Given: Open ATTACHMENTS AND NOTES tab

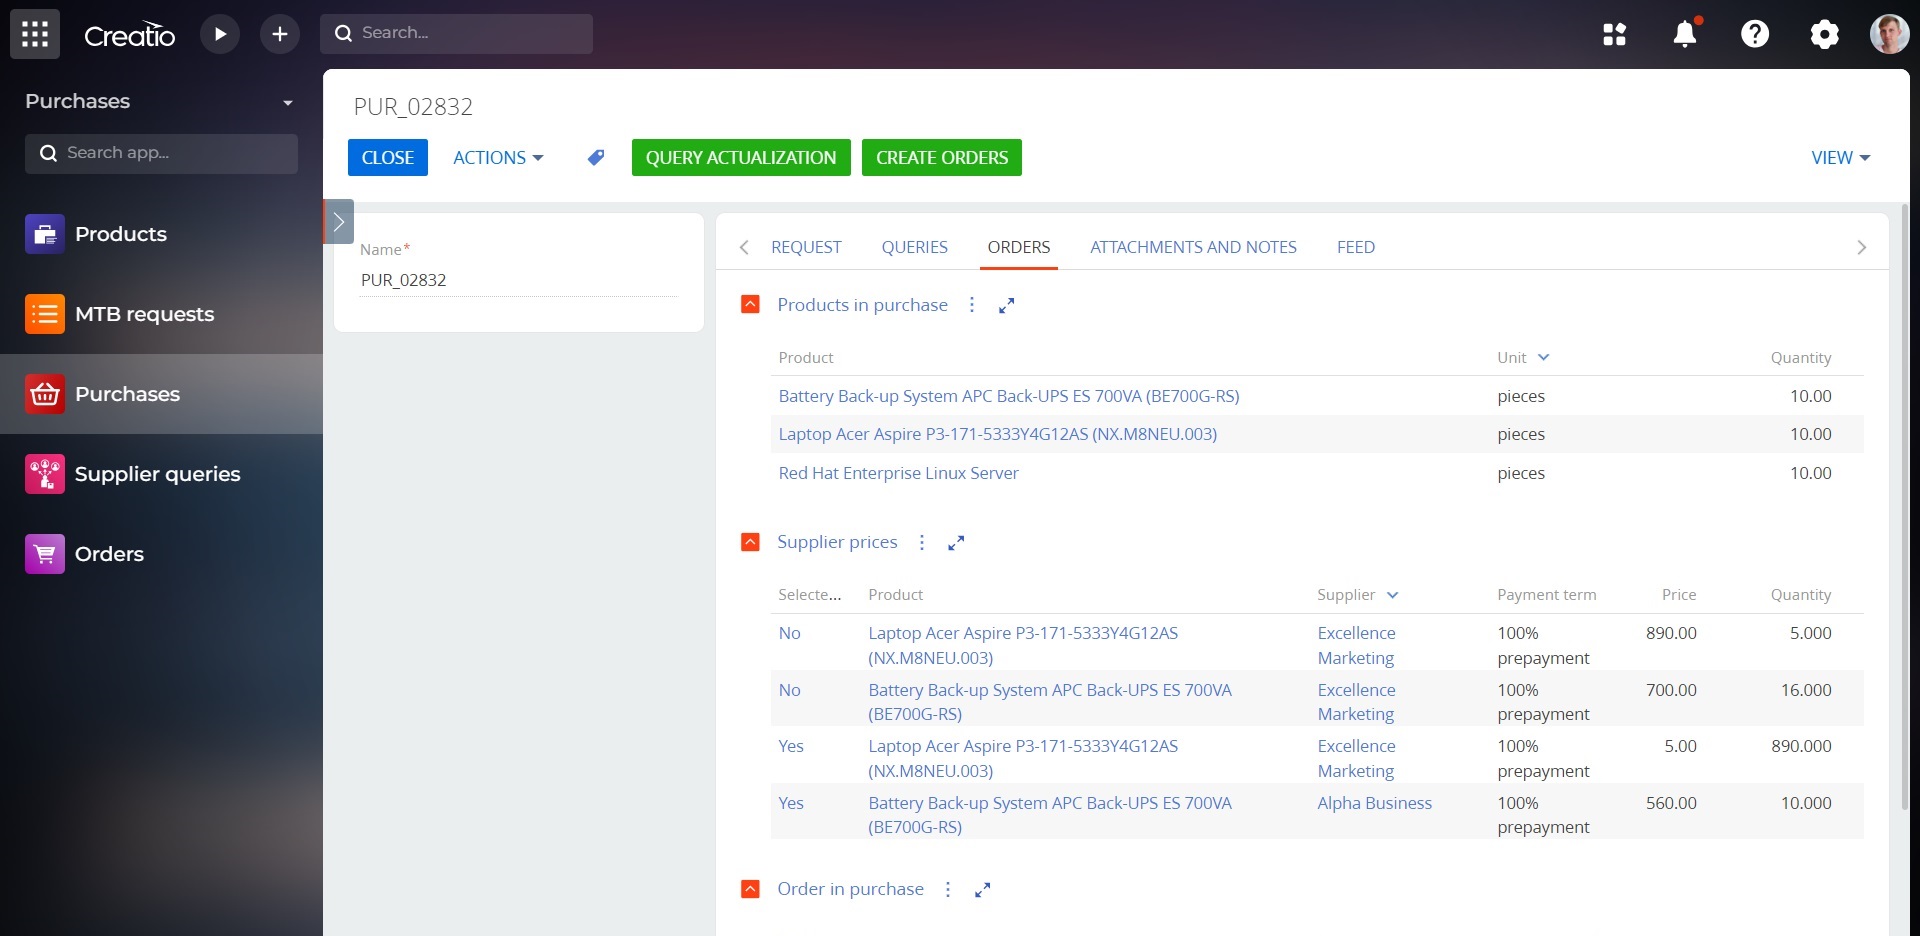Looking at the screenshot, I should coord(1193,247).
